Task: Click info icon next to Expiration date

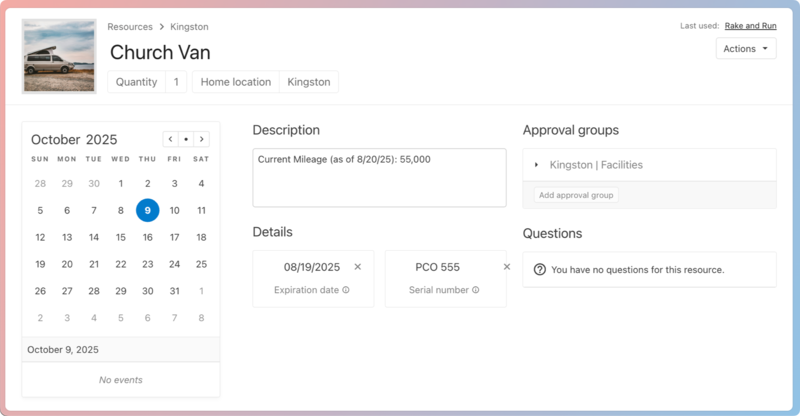Action: pyautogui.click(x=346, y=290)
